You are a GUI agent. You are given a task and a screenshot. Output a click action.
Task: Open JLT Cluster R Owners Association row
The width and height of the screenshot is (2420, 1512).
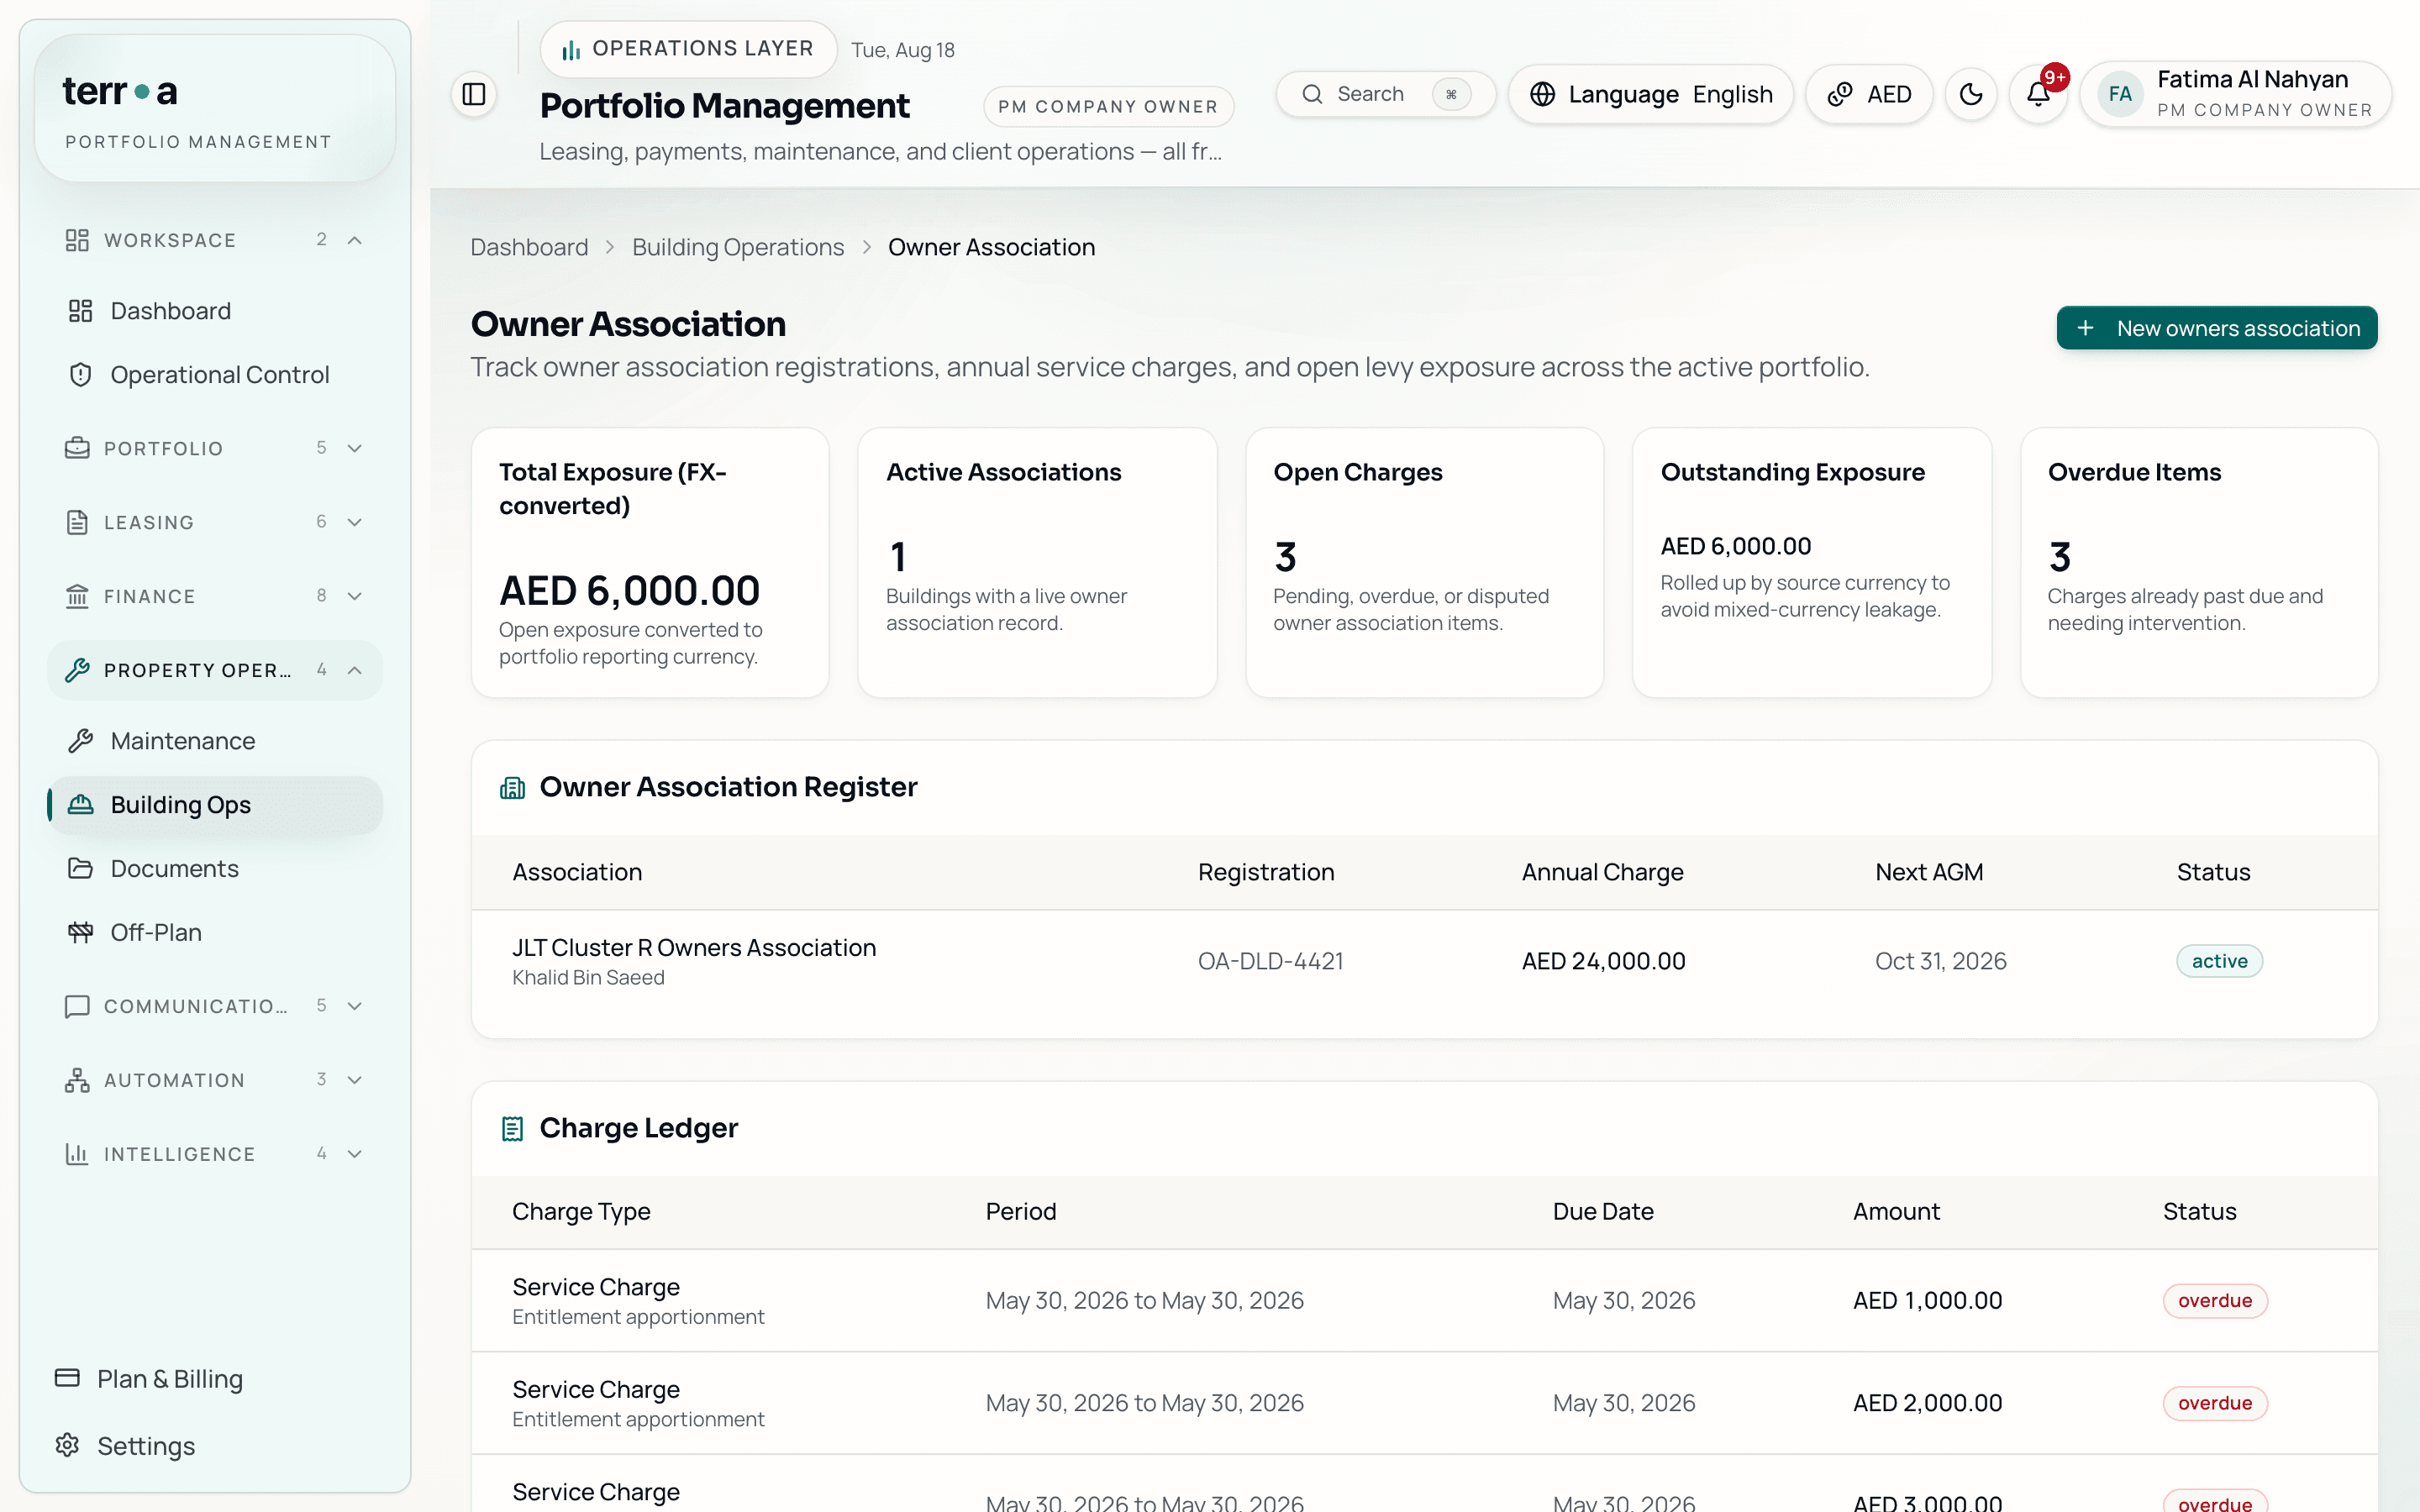coord(1424,961)
